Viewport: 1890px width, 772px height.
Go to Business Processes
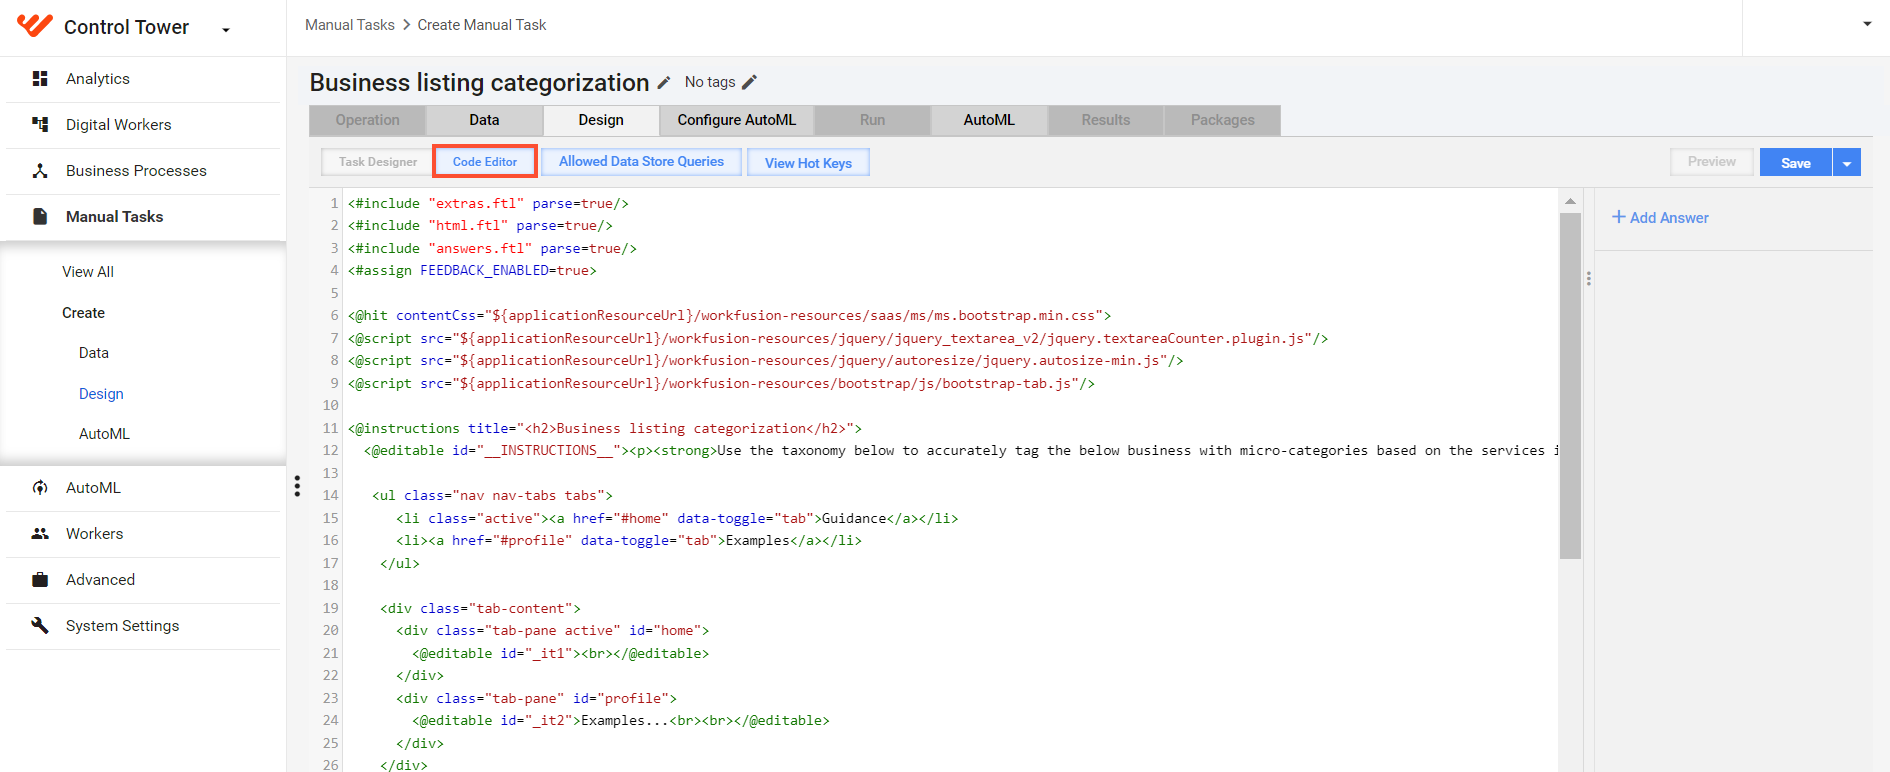coord(136,170)
